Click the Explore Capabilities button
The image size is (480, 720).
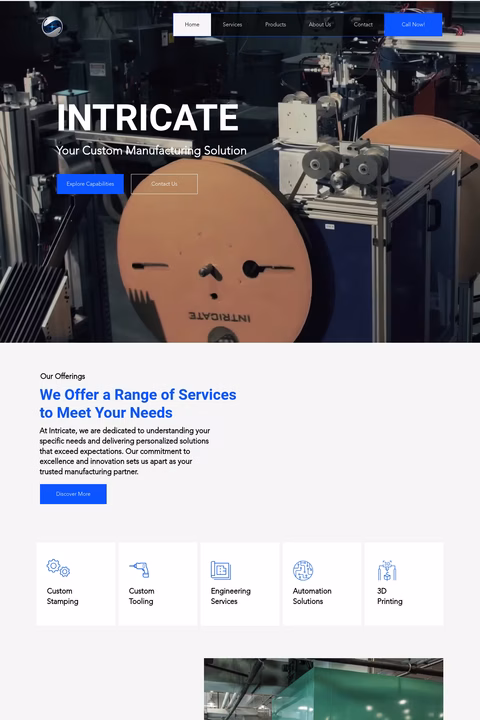click(x=90, y=184)
